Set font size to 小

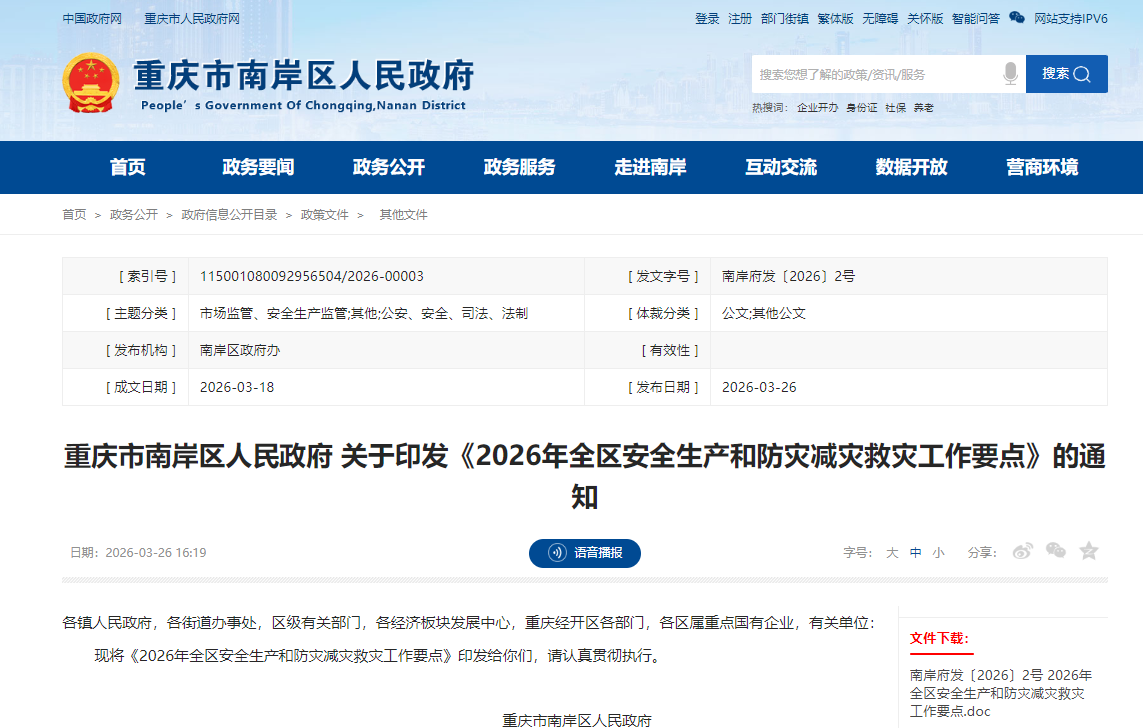coord(938,553)
